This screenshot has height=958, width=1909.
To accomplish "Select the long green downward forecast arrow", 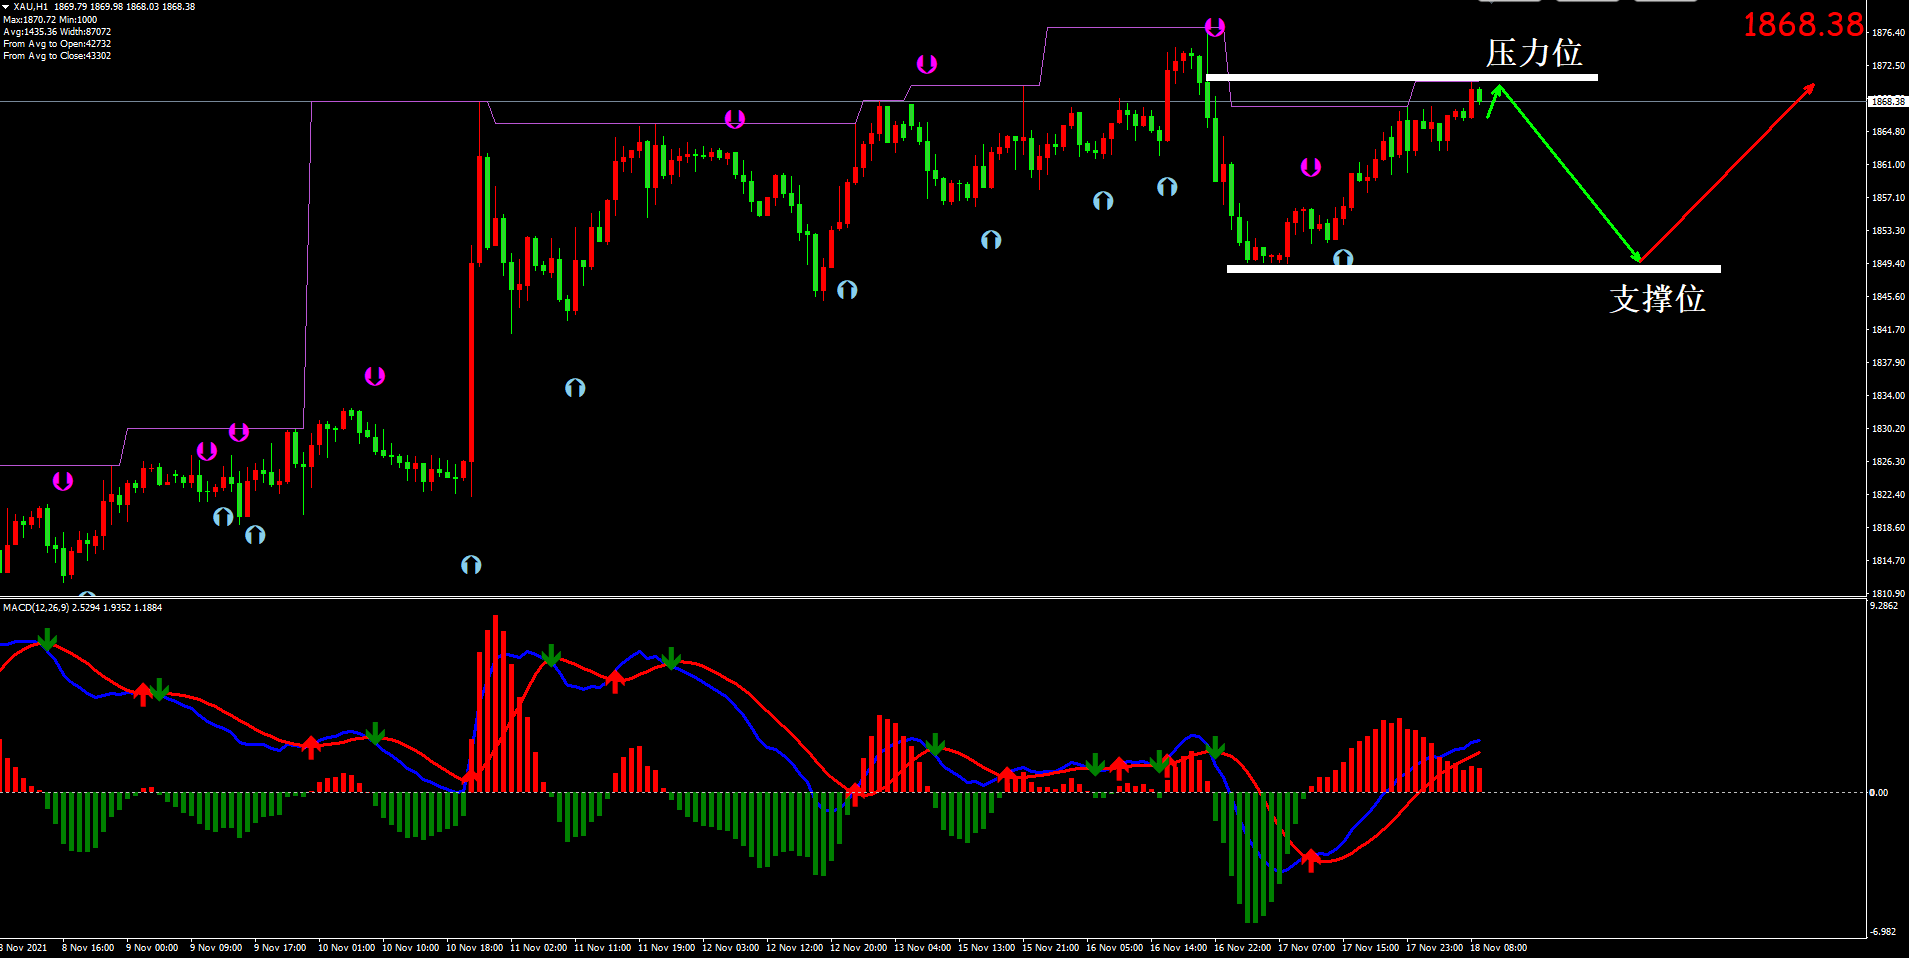I will (x=1568, y=175).
